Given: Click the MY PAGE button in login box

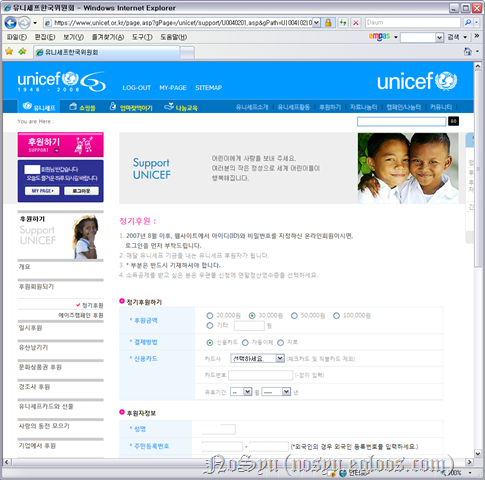Looking at the screenshot, I should [42, 191].
